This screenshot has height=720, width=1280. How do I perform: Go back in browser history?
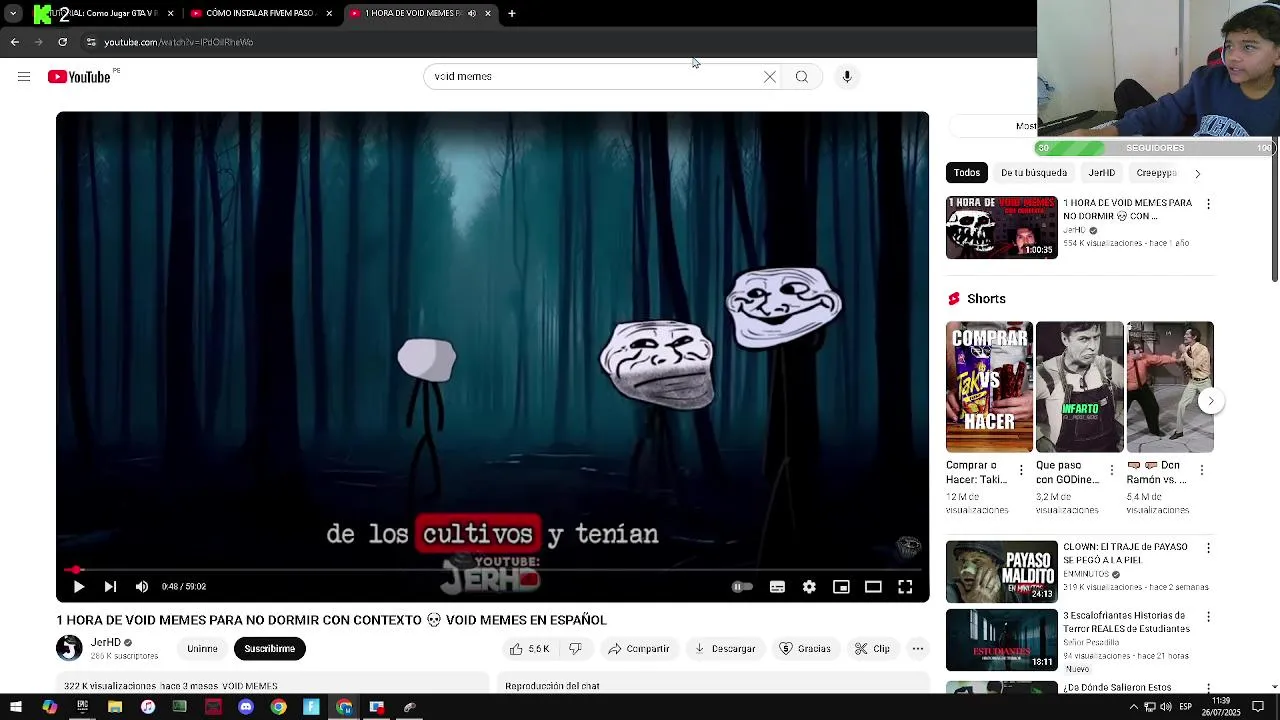[x=14, y=42]
